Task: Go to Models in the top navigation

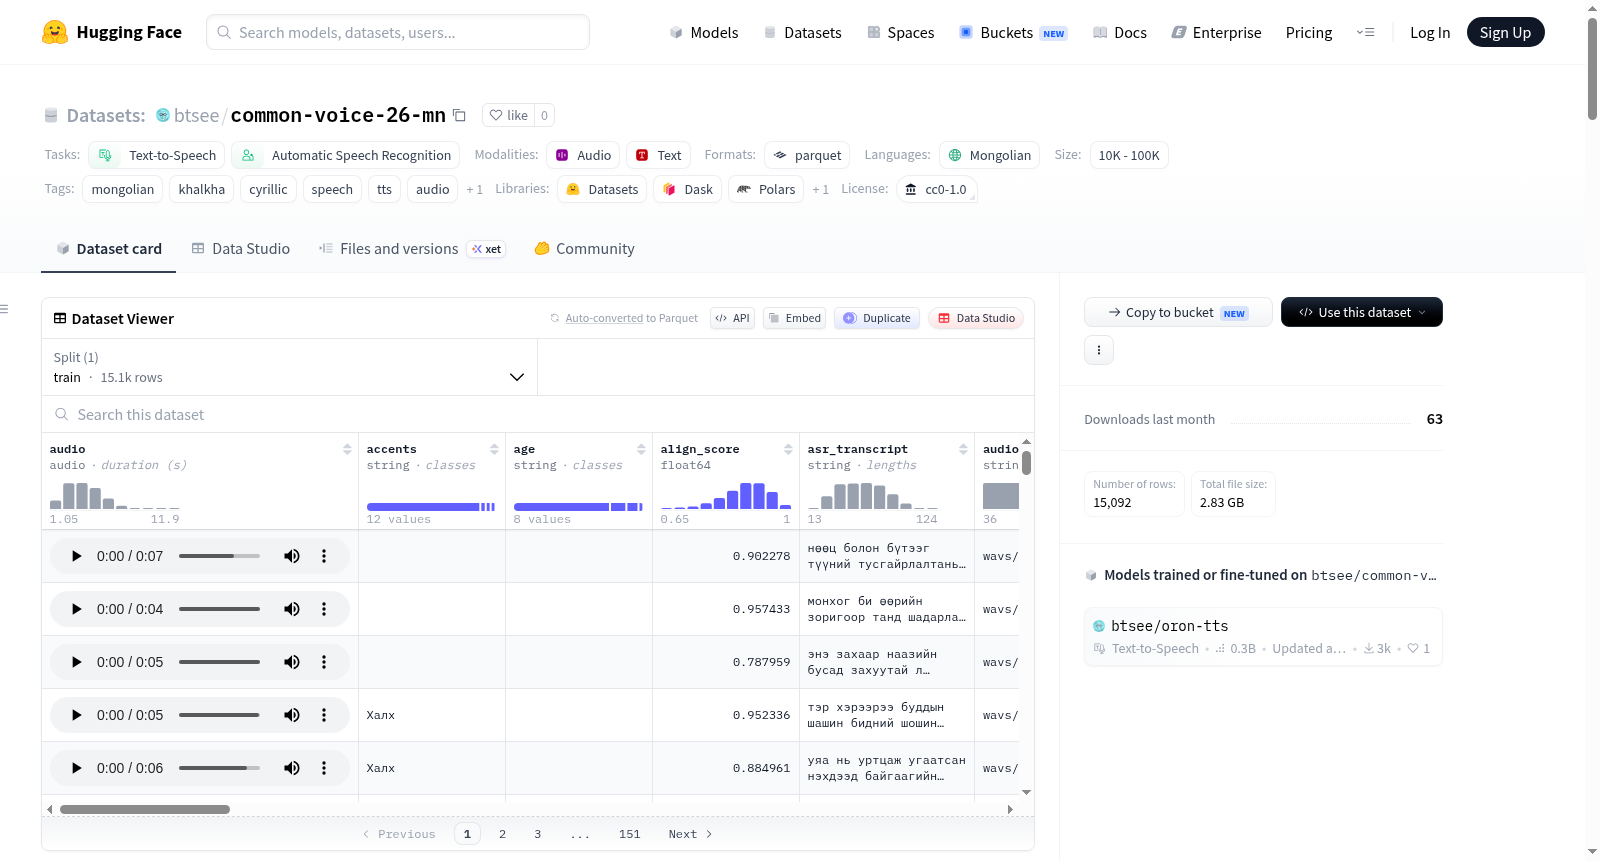Action: pos(703,32)
